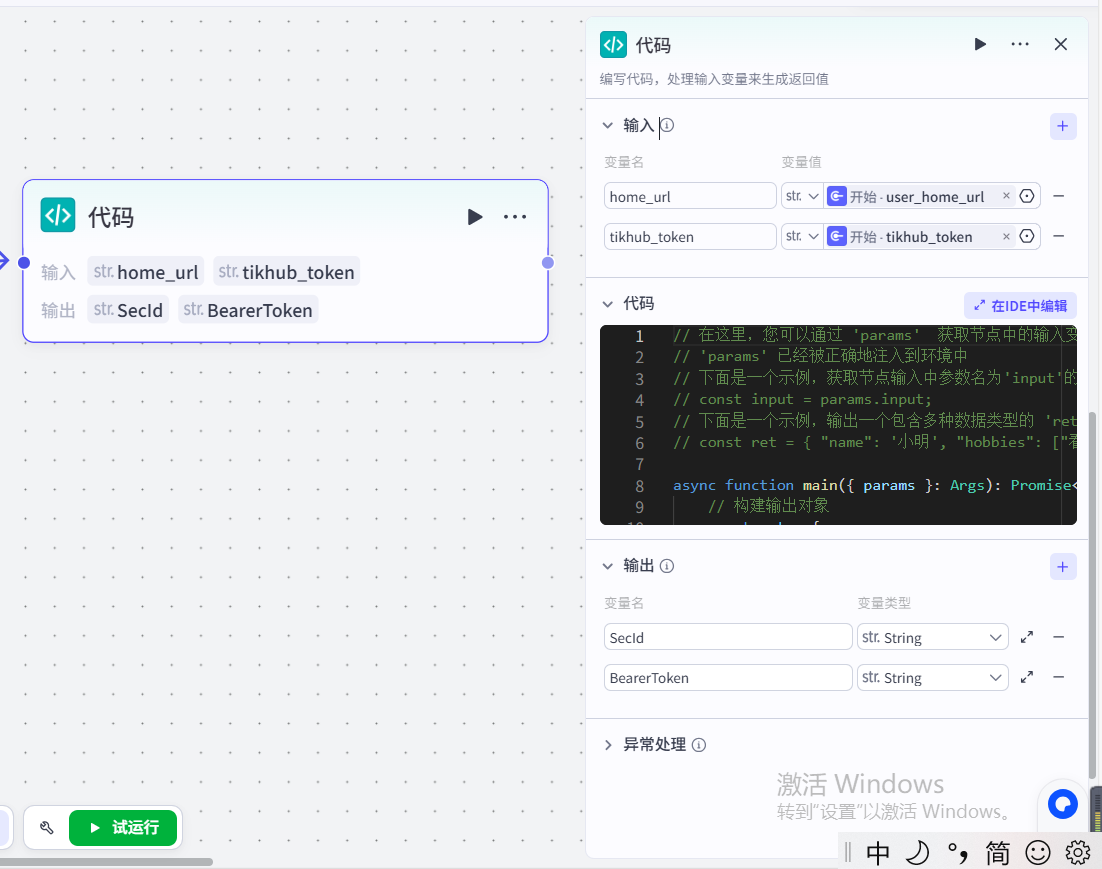
Task: Click play icon on canvas code node
Action: click(x=475, y=217)
